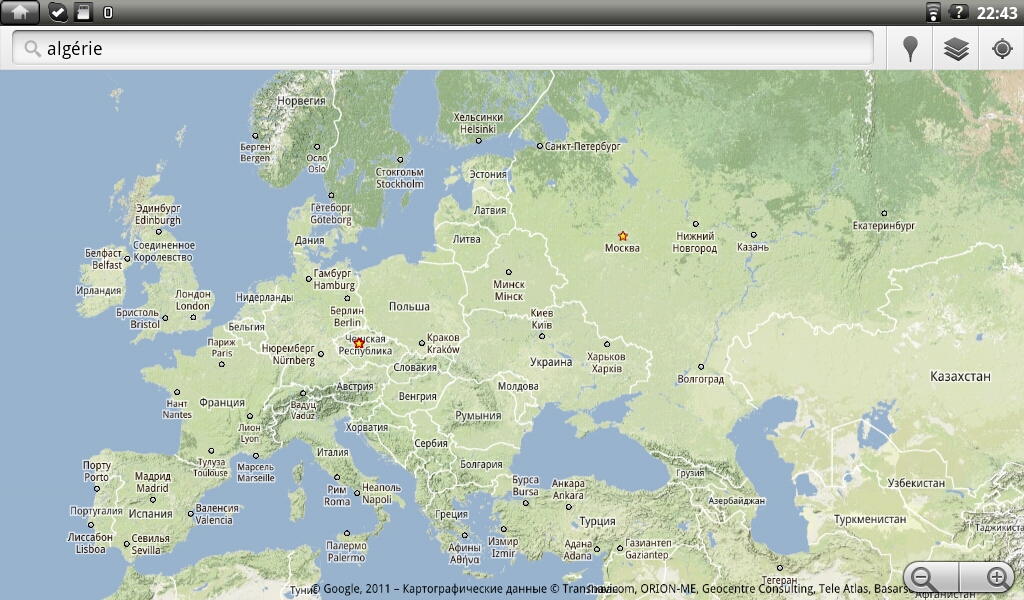
Task: Open the SD card notification icon
Action: tap(83, 12)
